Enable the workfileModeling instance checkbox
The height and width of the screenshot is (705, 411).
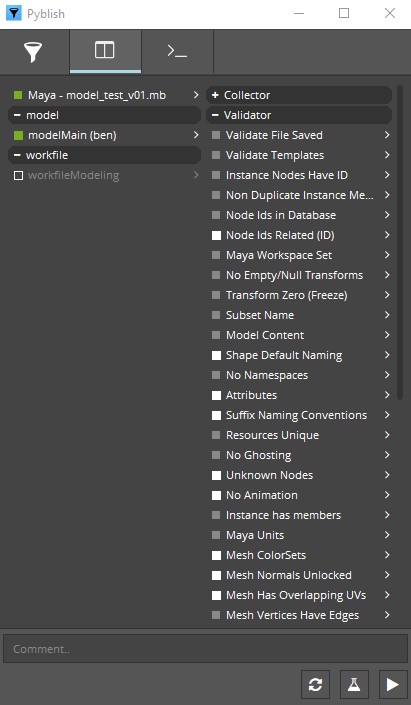[x=18, y=175]
